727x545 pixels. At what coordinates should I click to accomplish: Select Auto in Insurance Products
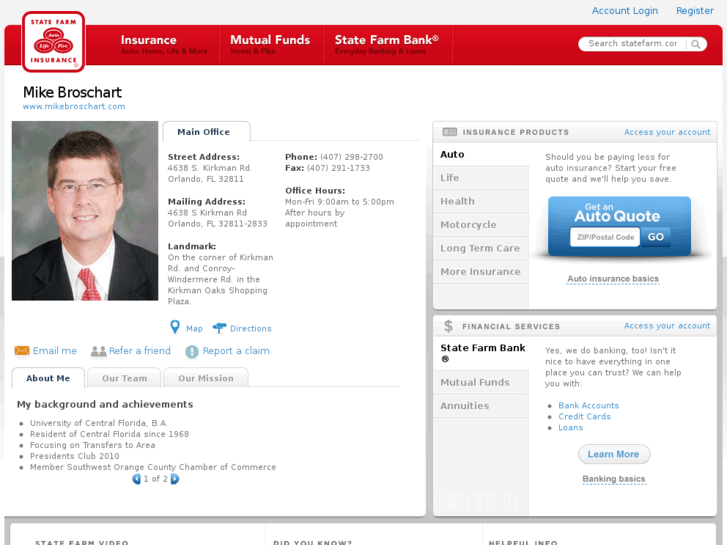click(481, 154)
